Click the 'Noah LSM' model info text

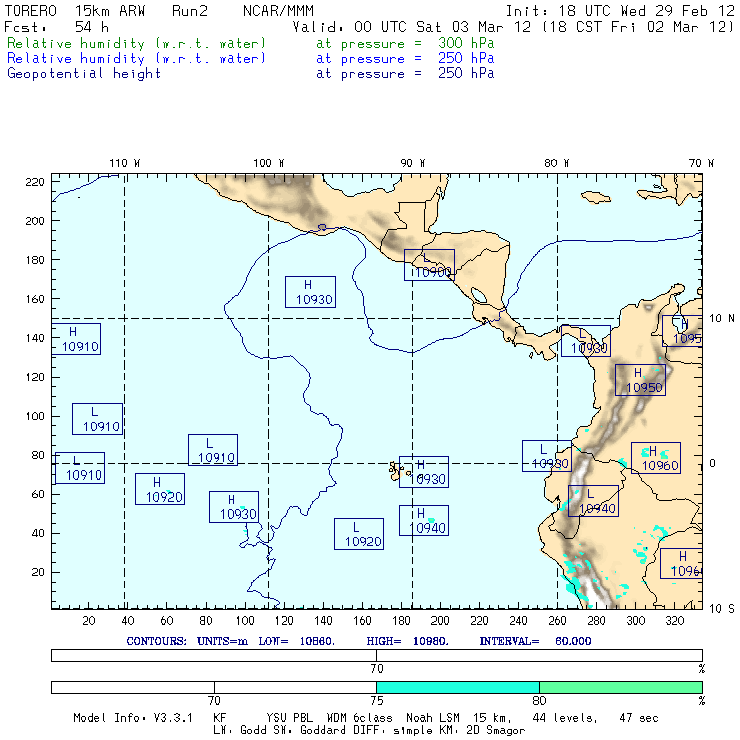pos(433,718)
